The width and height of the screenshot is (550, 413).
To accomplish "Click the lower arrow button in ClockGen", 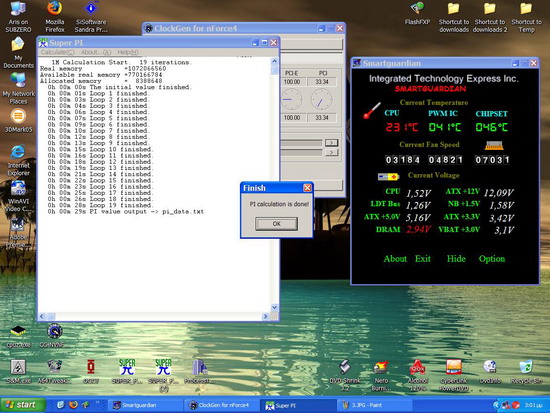I will tap(331, 152).
